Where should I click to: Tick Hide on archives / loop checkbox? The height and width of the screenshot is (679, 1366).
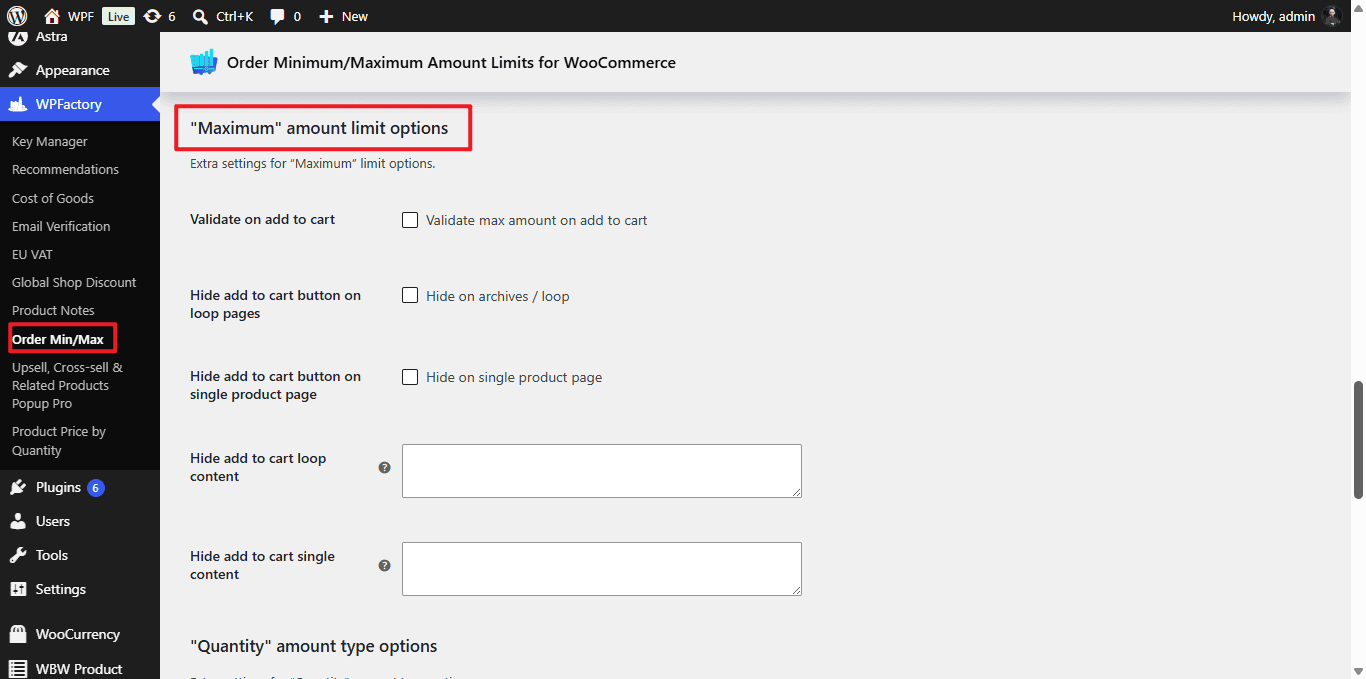tap(410, 296)
